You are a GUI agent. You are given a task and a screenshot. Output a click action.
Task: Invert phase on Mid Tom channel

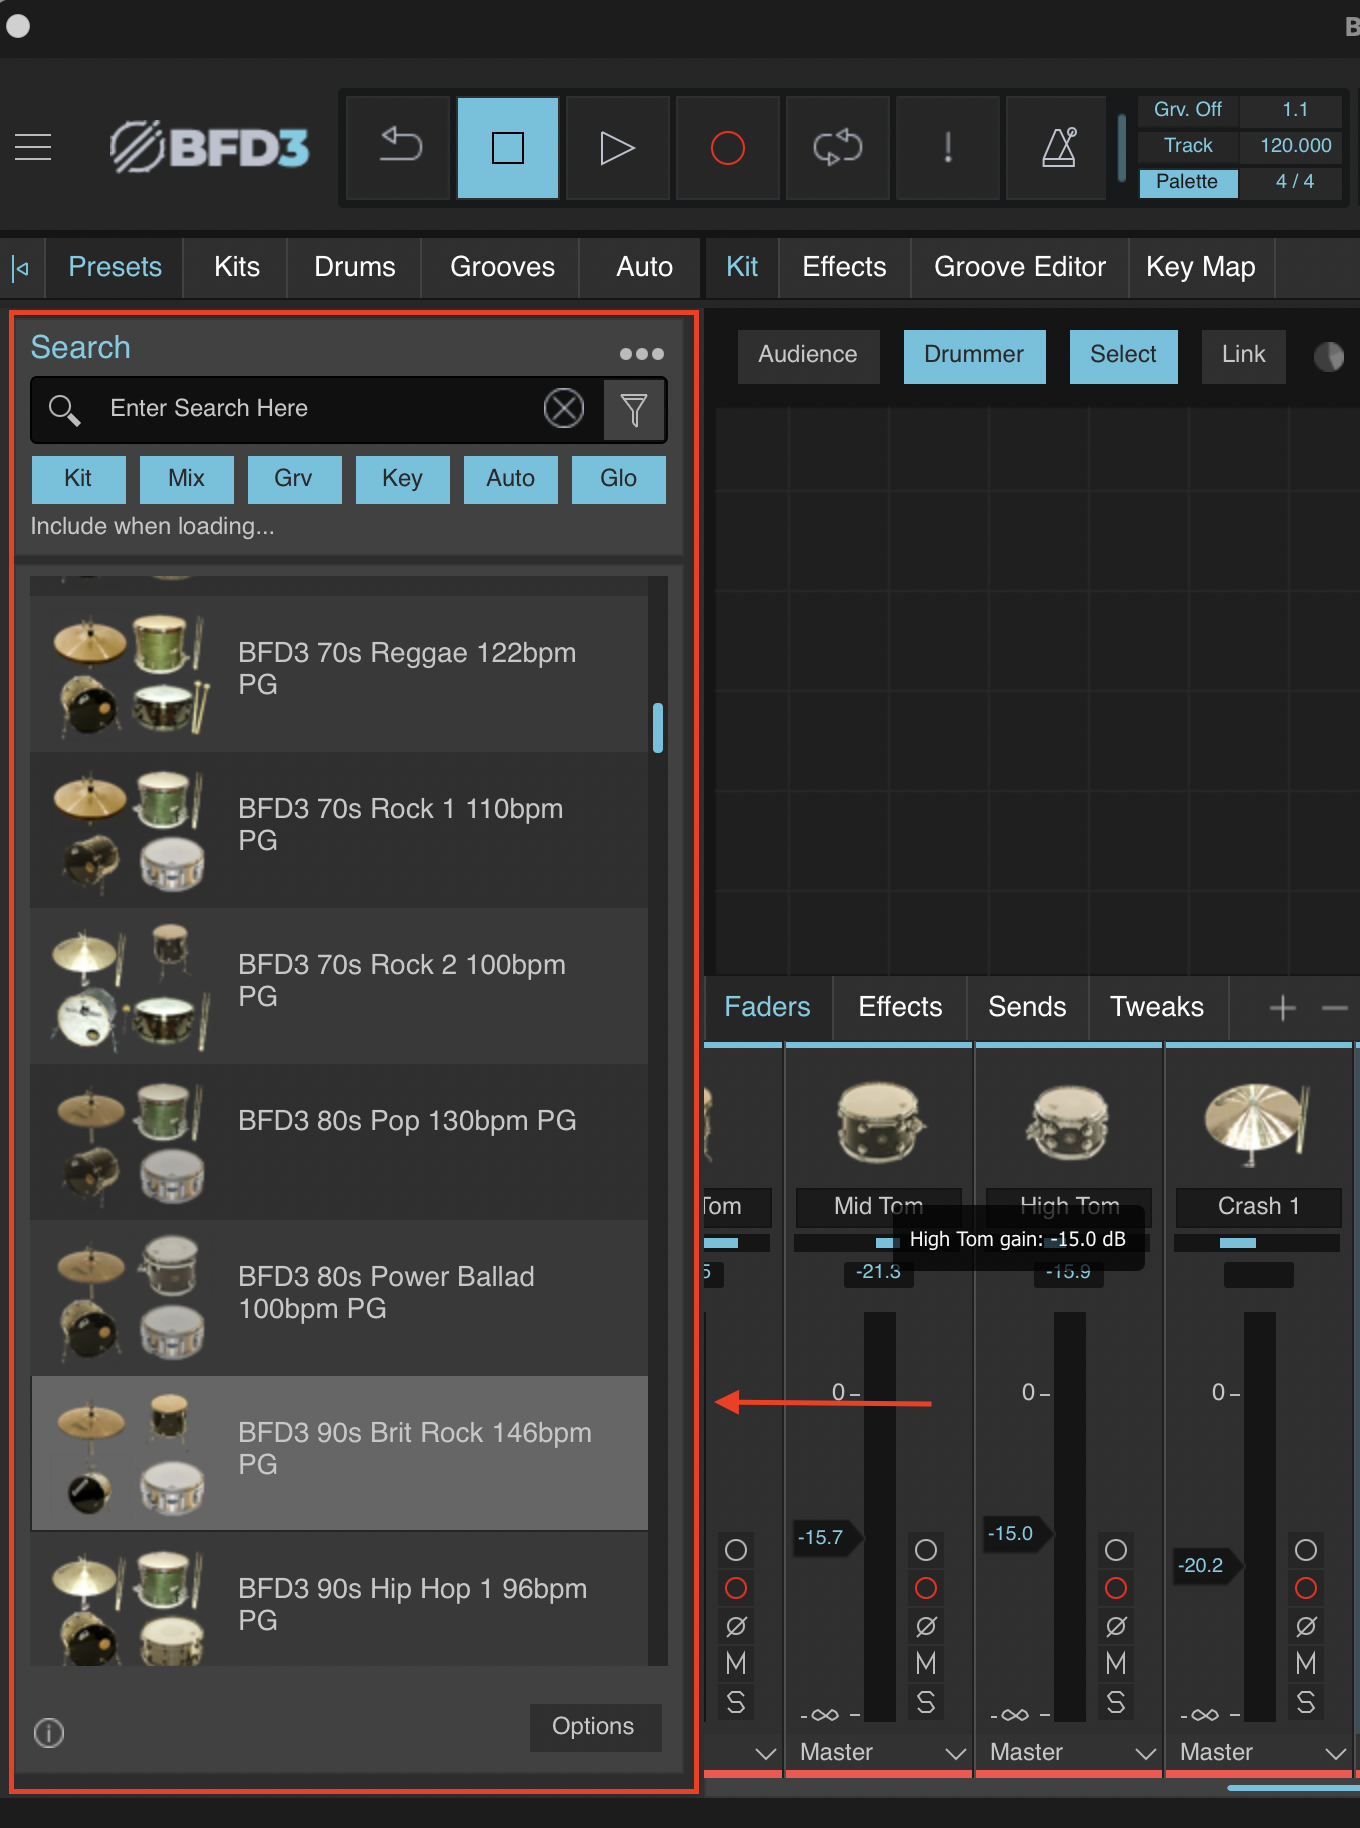pos(926,1626)
